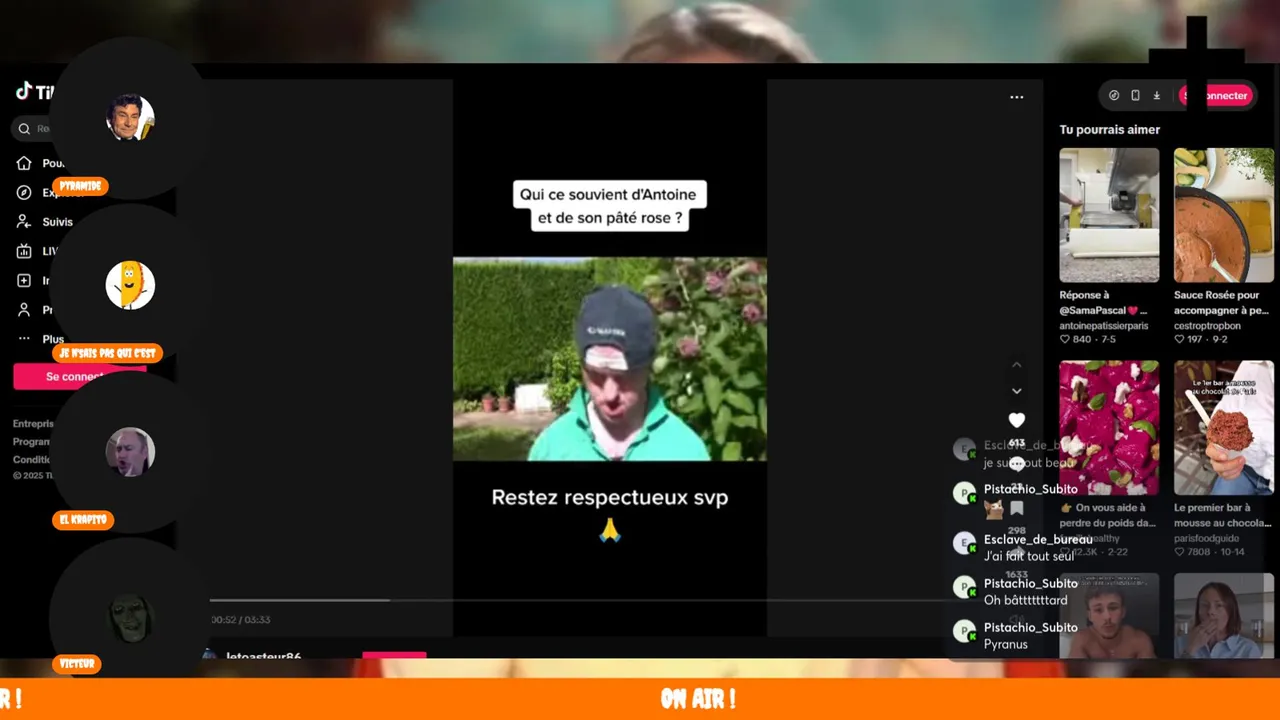Open the 'Programme' footer link
This screenshot has width=1280, height=720.
point(32,442)
